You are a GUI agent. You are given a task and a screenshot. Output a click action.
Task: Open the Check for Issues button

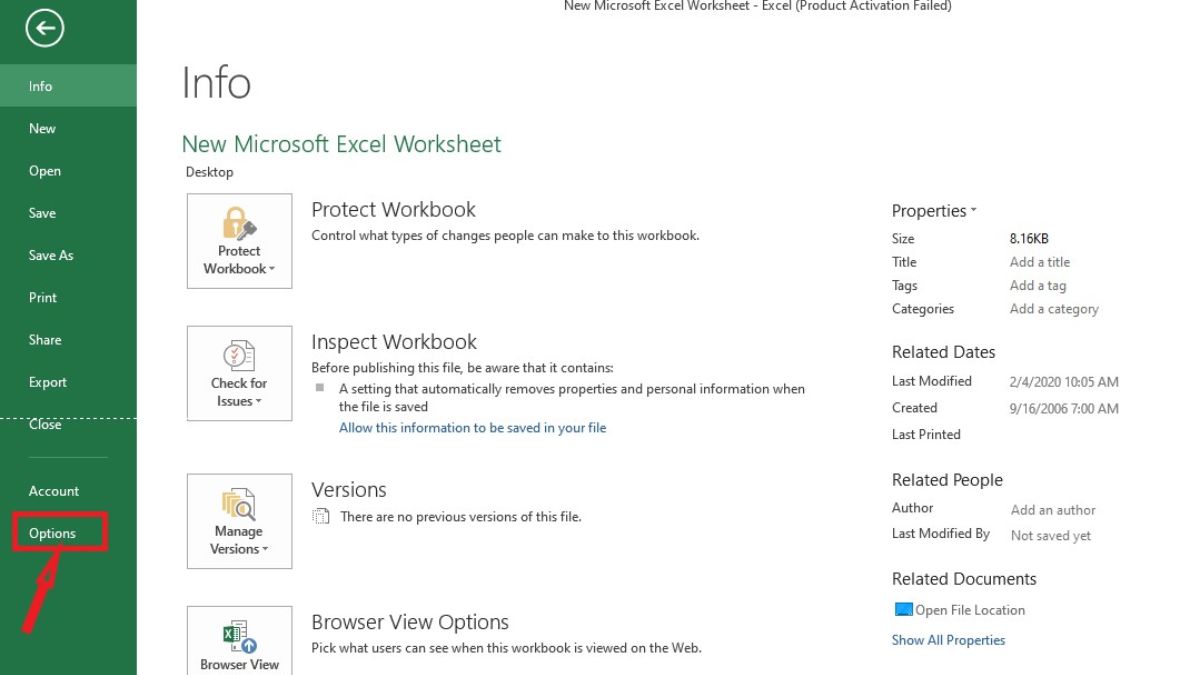239,373
